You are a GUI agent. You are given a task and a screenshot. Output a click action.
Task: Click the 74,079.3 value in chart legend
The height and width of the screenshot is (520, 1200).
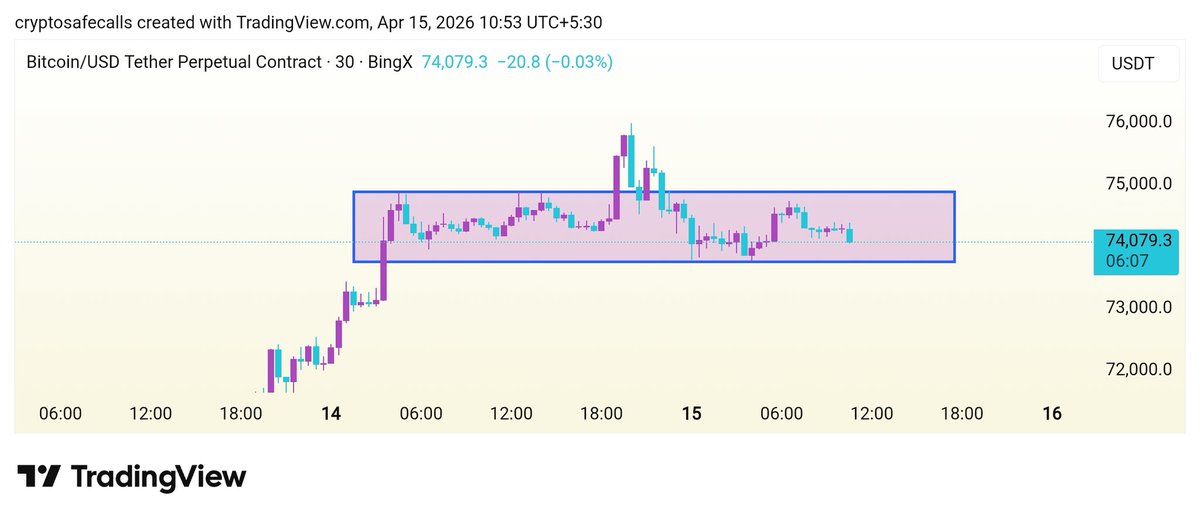point(455,62)
